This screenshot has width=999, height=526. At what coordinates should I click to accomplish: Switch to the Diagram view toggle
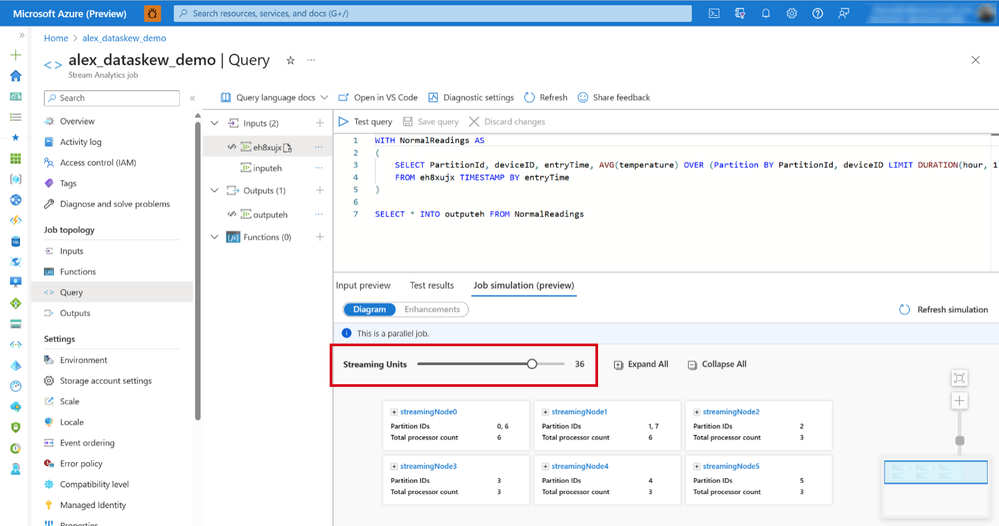pos(370,309)
